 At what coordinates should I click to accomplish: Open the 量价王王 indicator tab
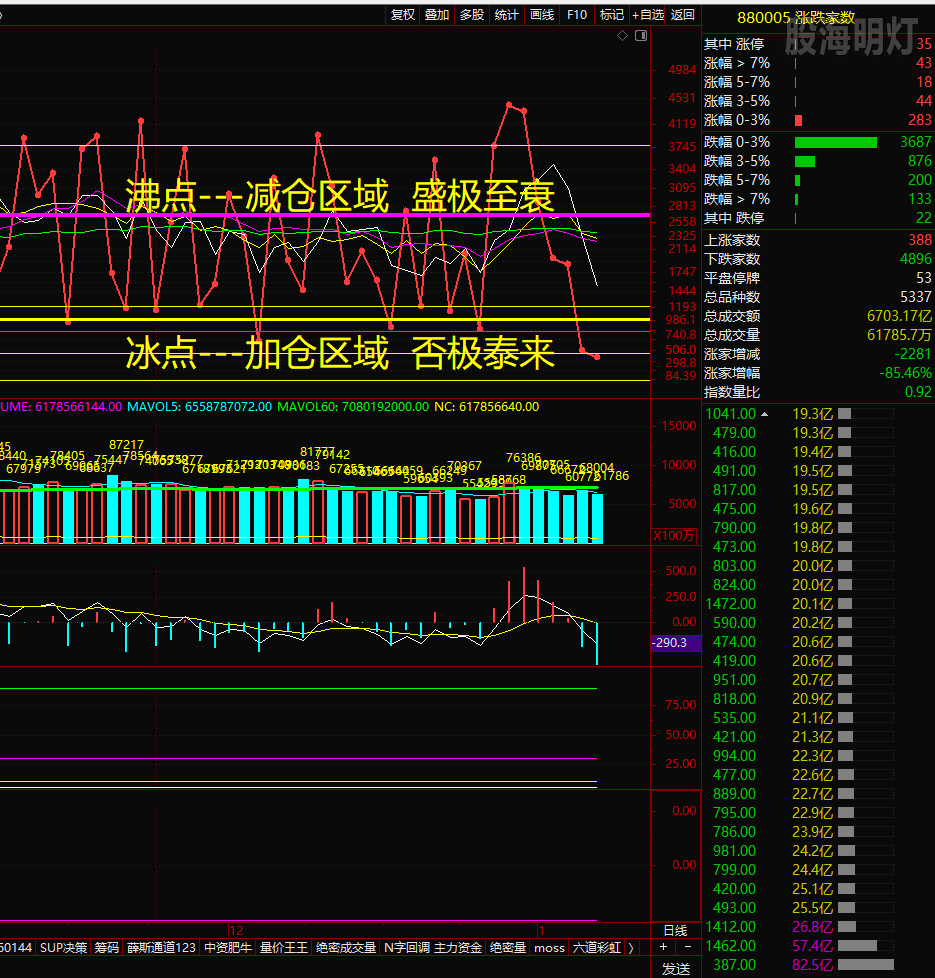(x=284, y=948)
